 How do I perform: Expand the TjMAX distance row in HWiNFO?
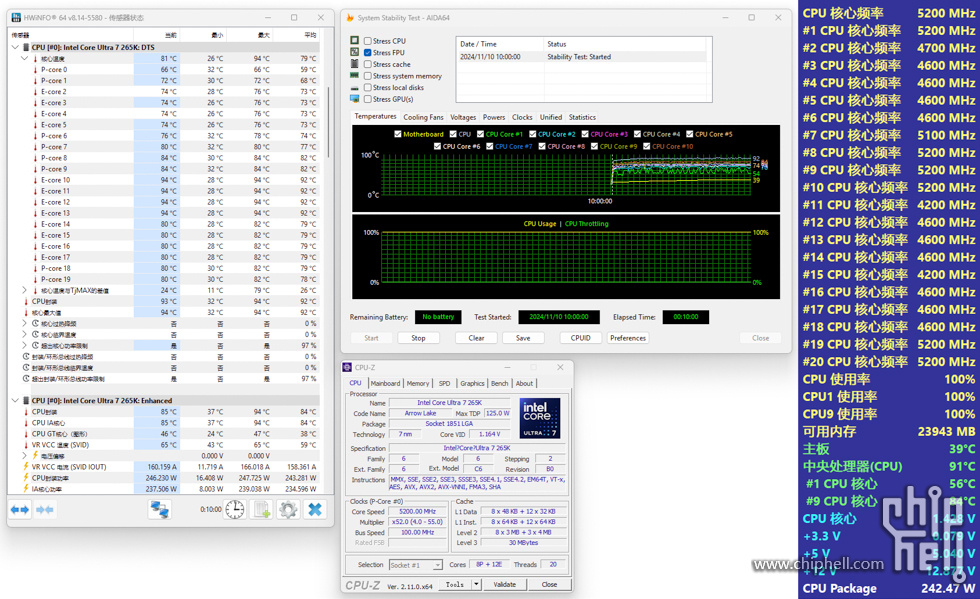click(24, 290)
